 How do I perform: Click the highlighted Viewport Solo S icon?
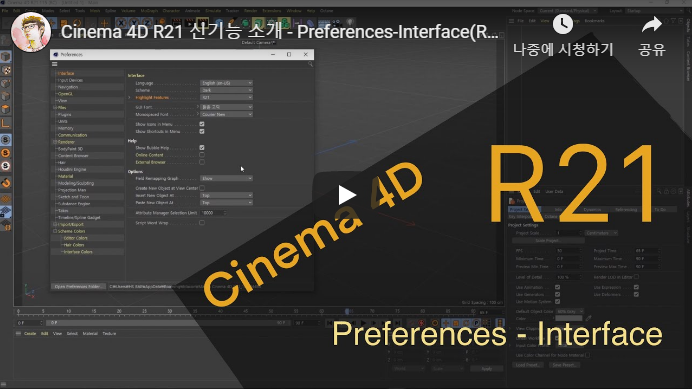point(6,140)
